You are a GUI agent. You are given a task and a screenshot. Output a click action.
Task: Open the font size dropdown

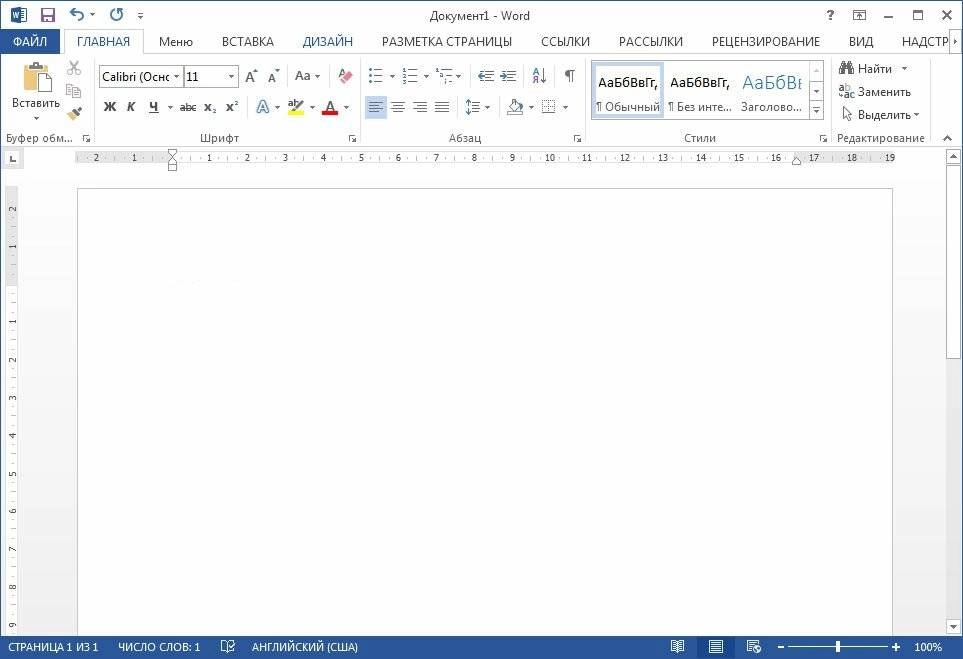(232, 77)
